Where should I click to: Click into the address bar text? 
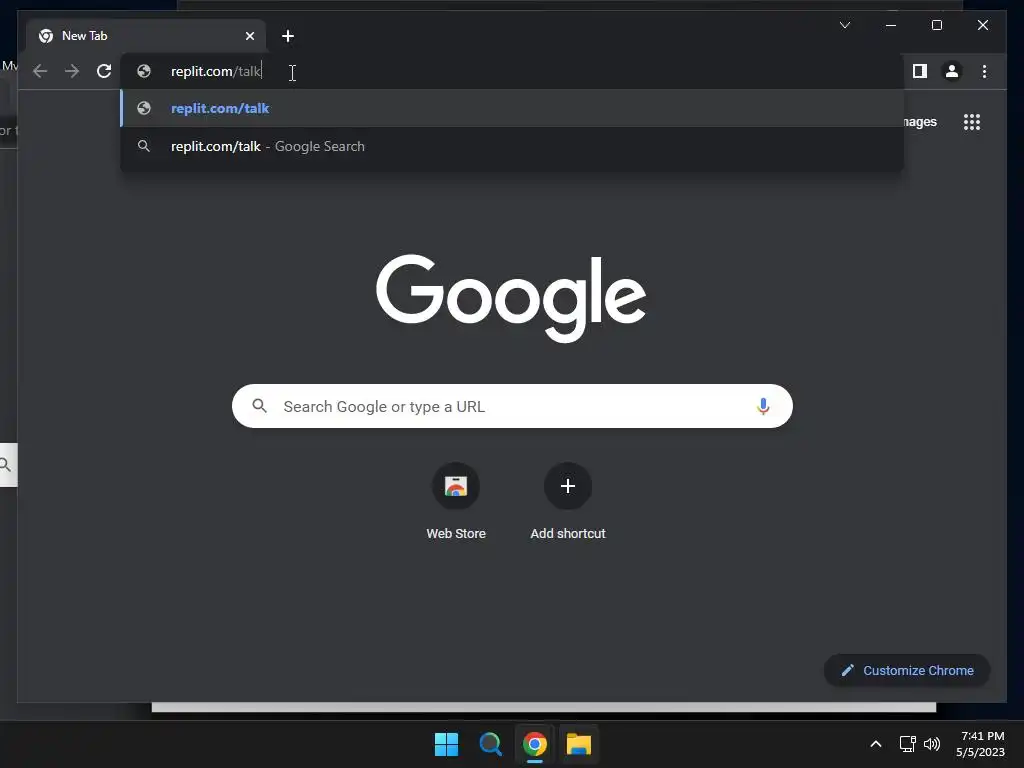tap(216, 71)
